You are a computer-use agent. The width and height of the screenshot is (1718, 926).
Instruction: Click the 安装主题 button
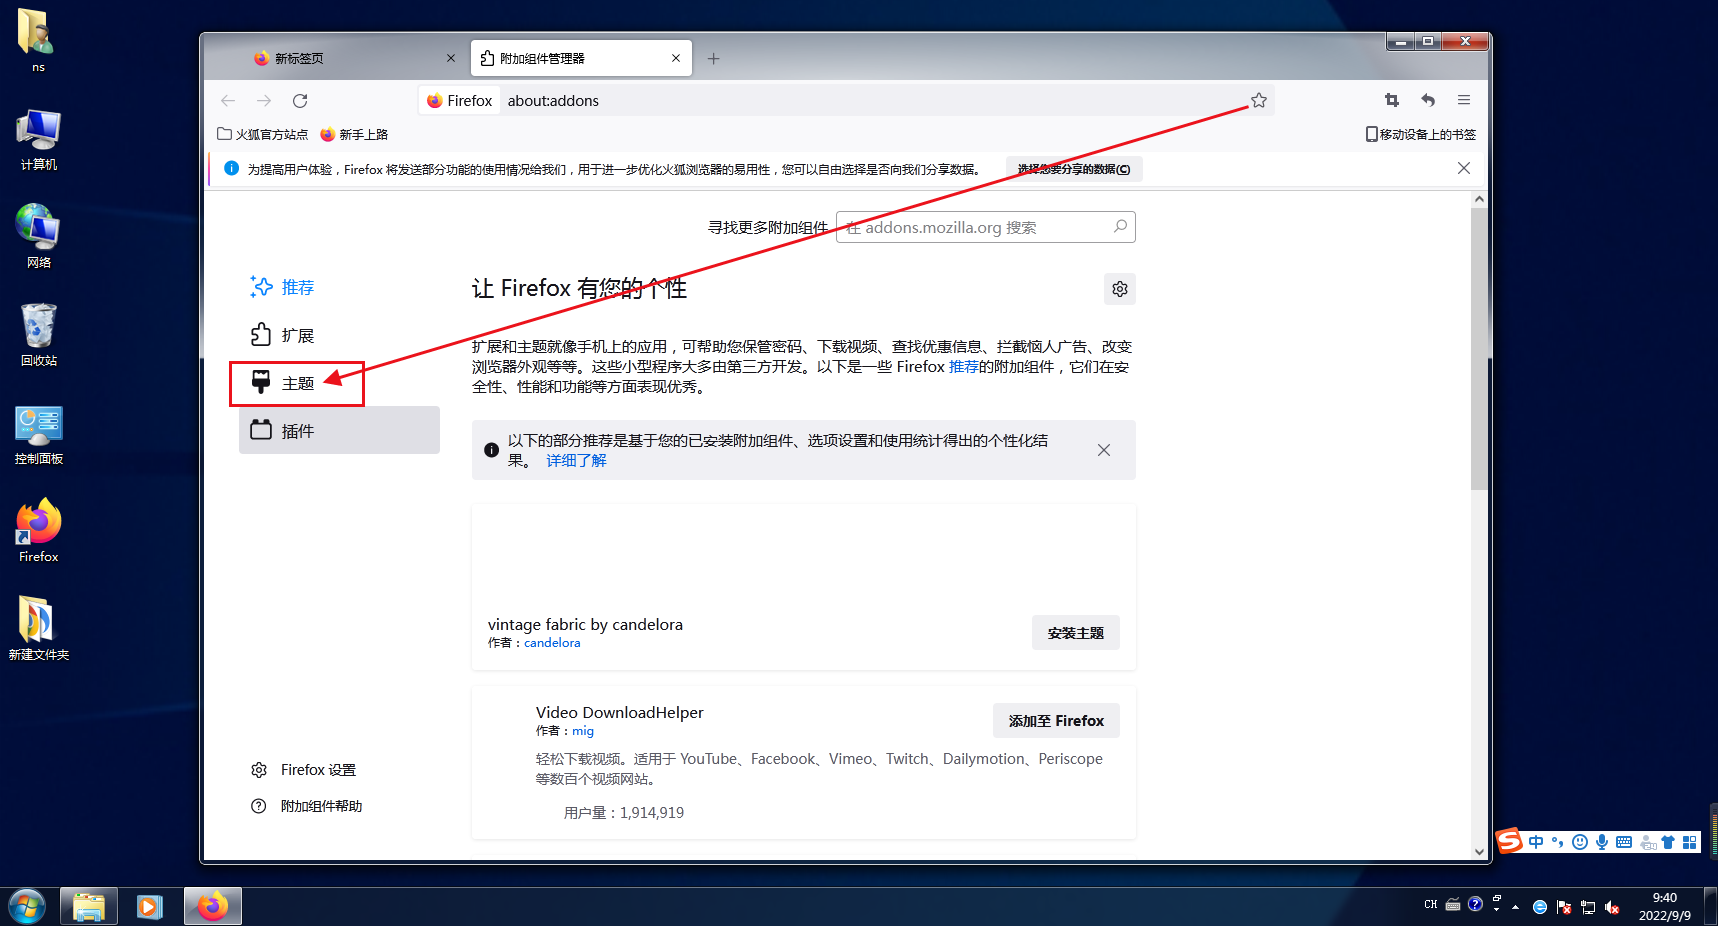point(1076,633)
